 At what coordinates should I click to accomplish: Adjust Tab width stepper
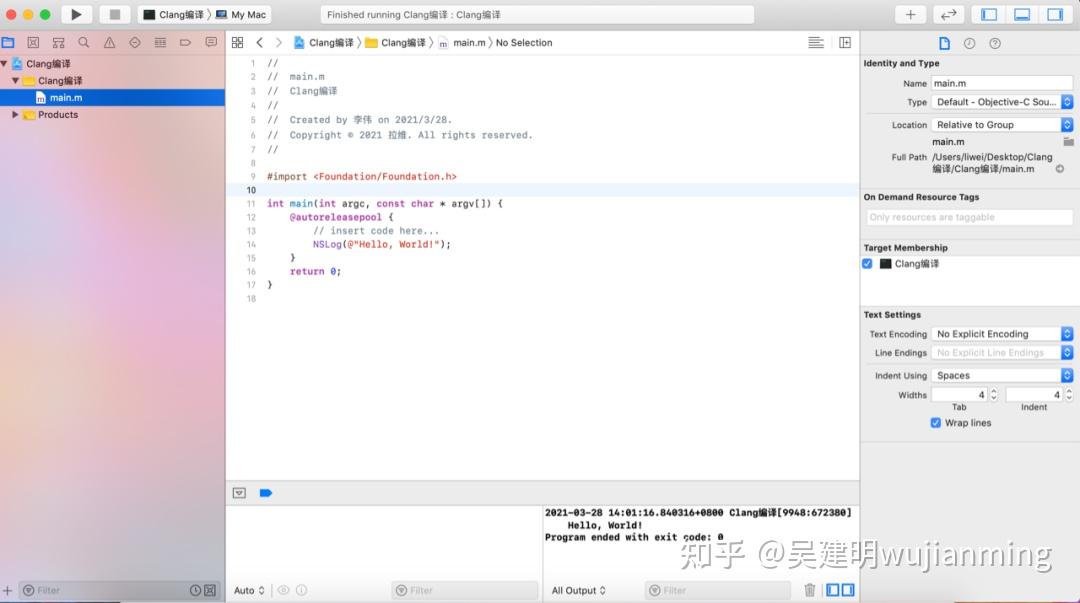click(993, 395)
